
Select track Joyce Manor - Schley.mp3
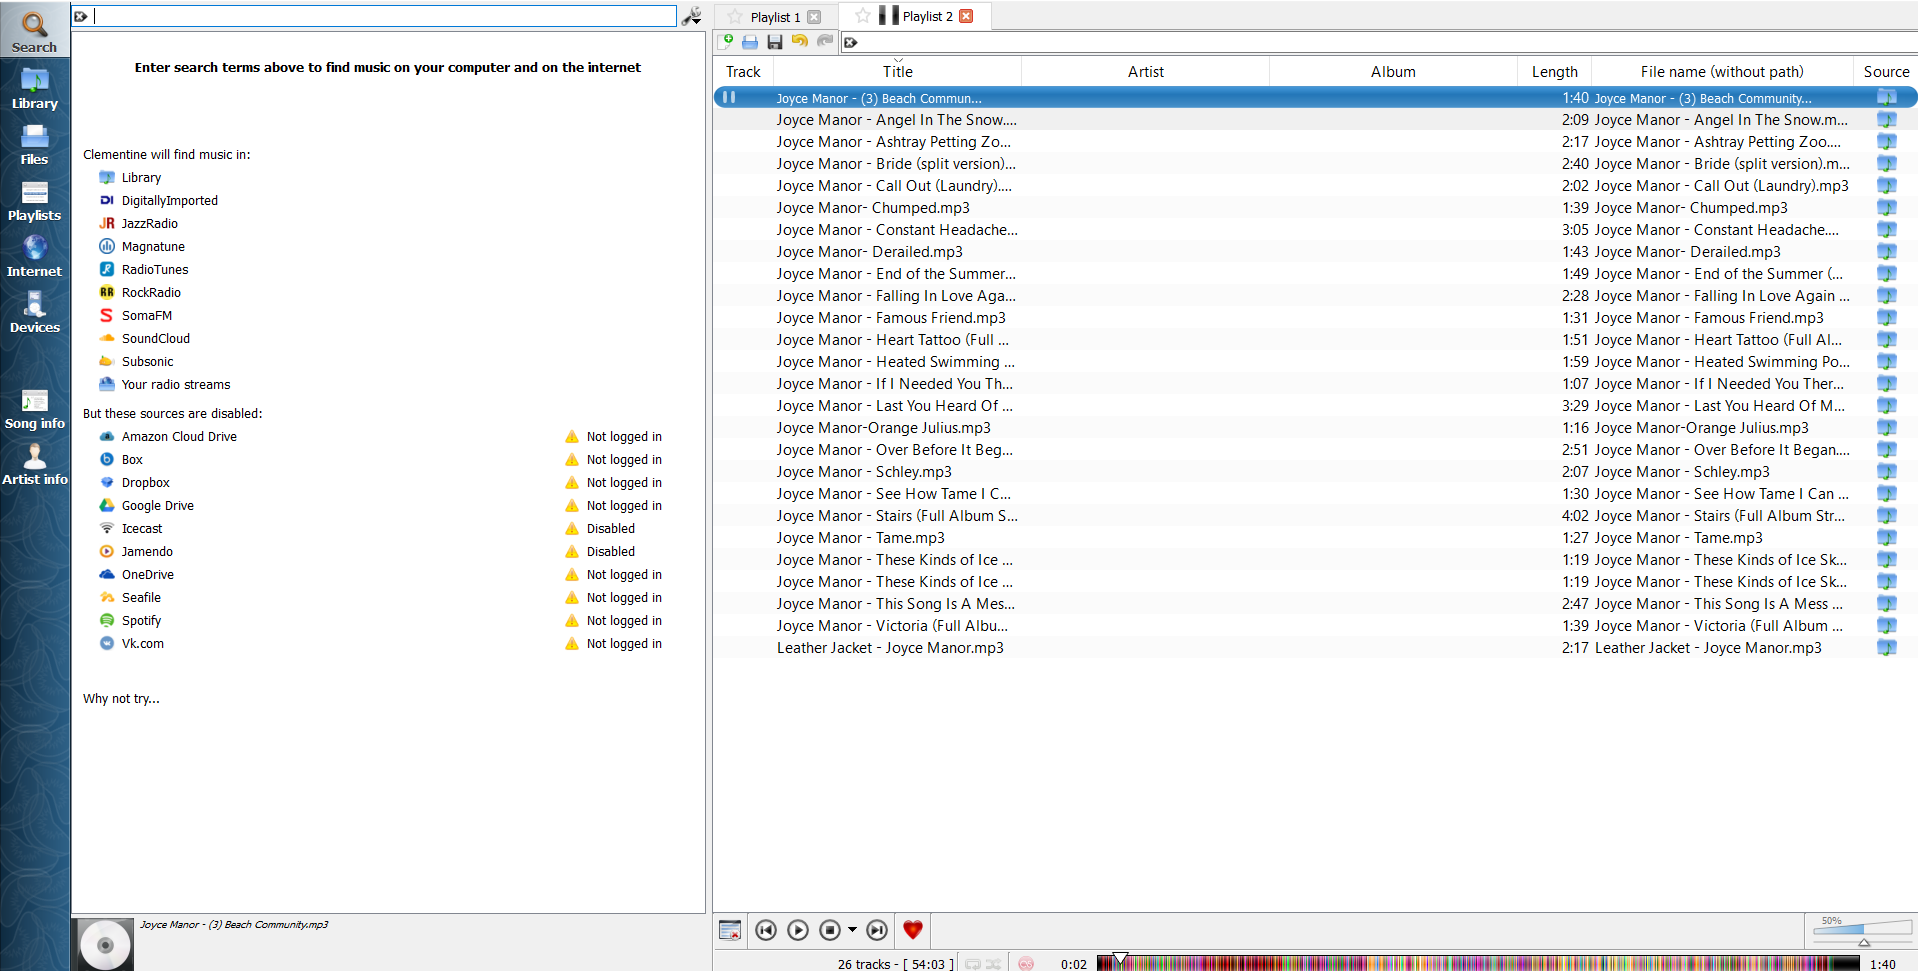click(1314, 472)
